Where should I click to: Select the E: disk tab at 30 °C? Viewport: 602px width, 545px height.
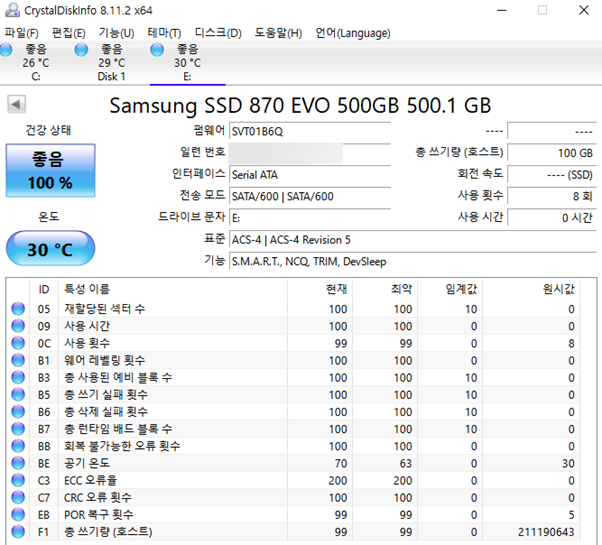pos(187,63)
